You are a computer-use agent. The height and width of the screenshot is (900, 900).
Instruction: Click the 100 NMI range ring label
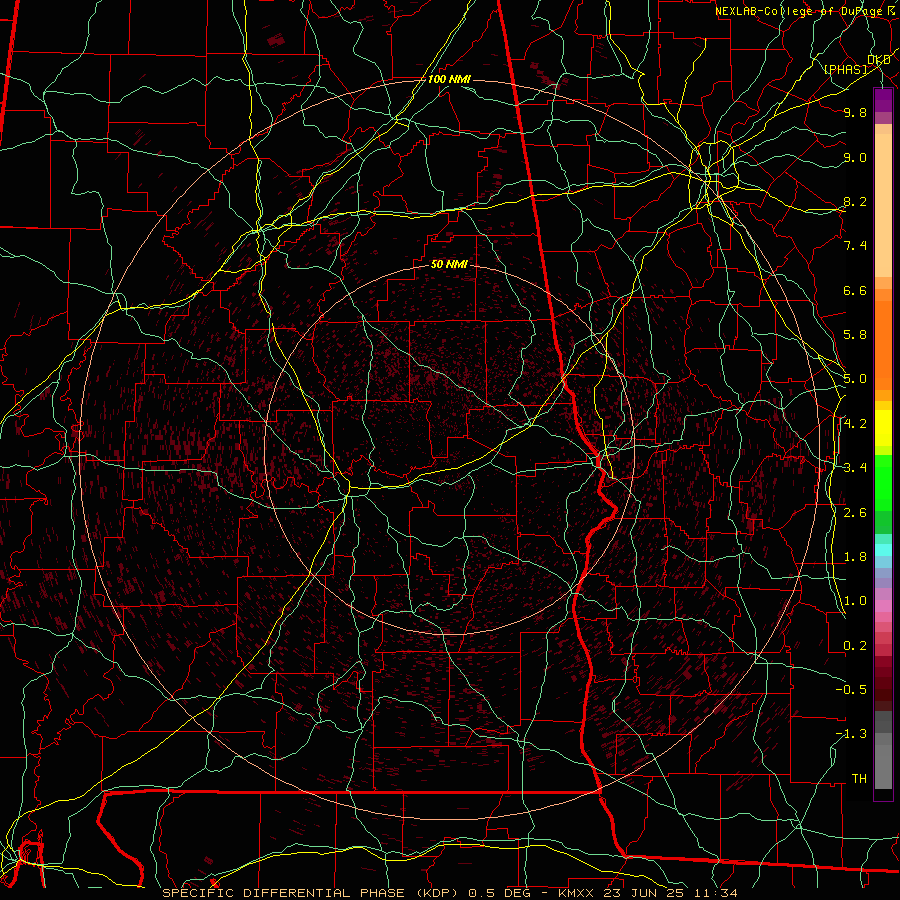(449, 79)
